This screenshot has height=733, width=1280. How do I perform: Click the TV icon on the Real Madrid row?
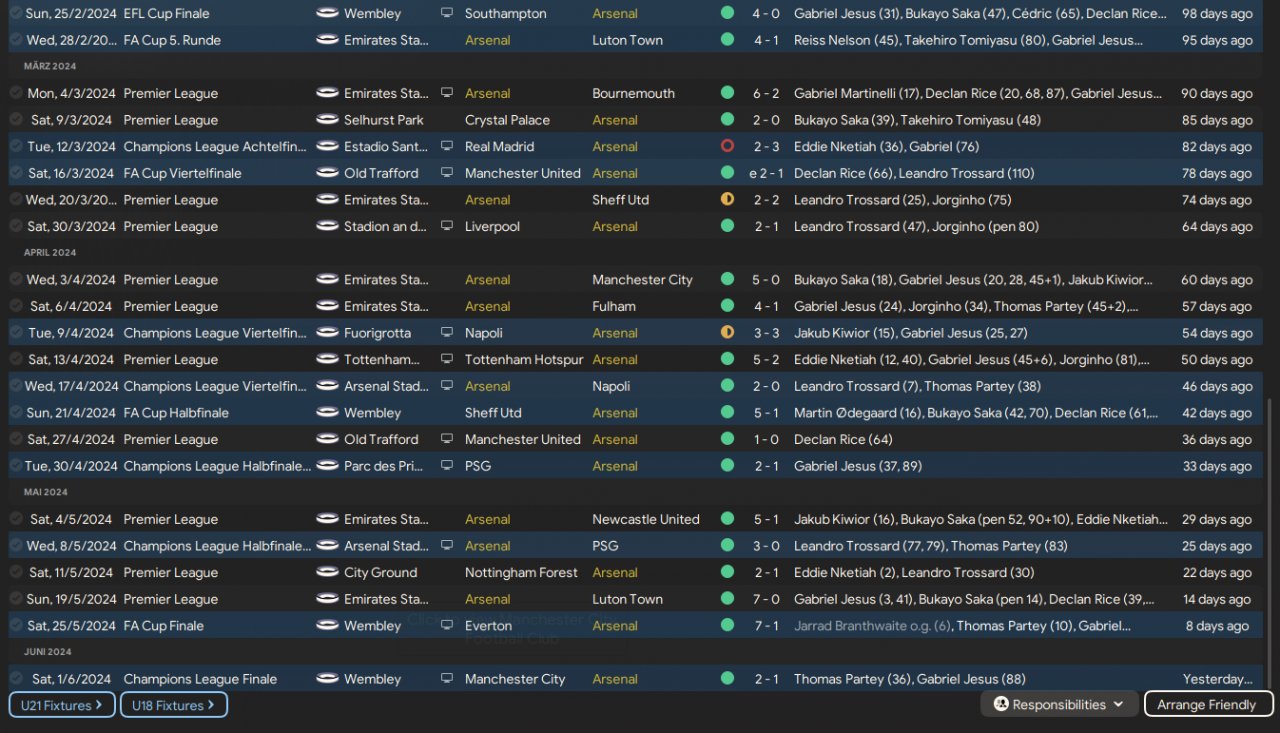click(447, 146)
